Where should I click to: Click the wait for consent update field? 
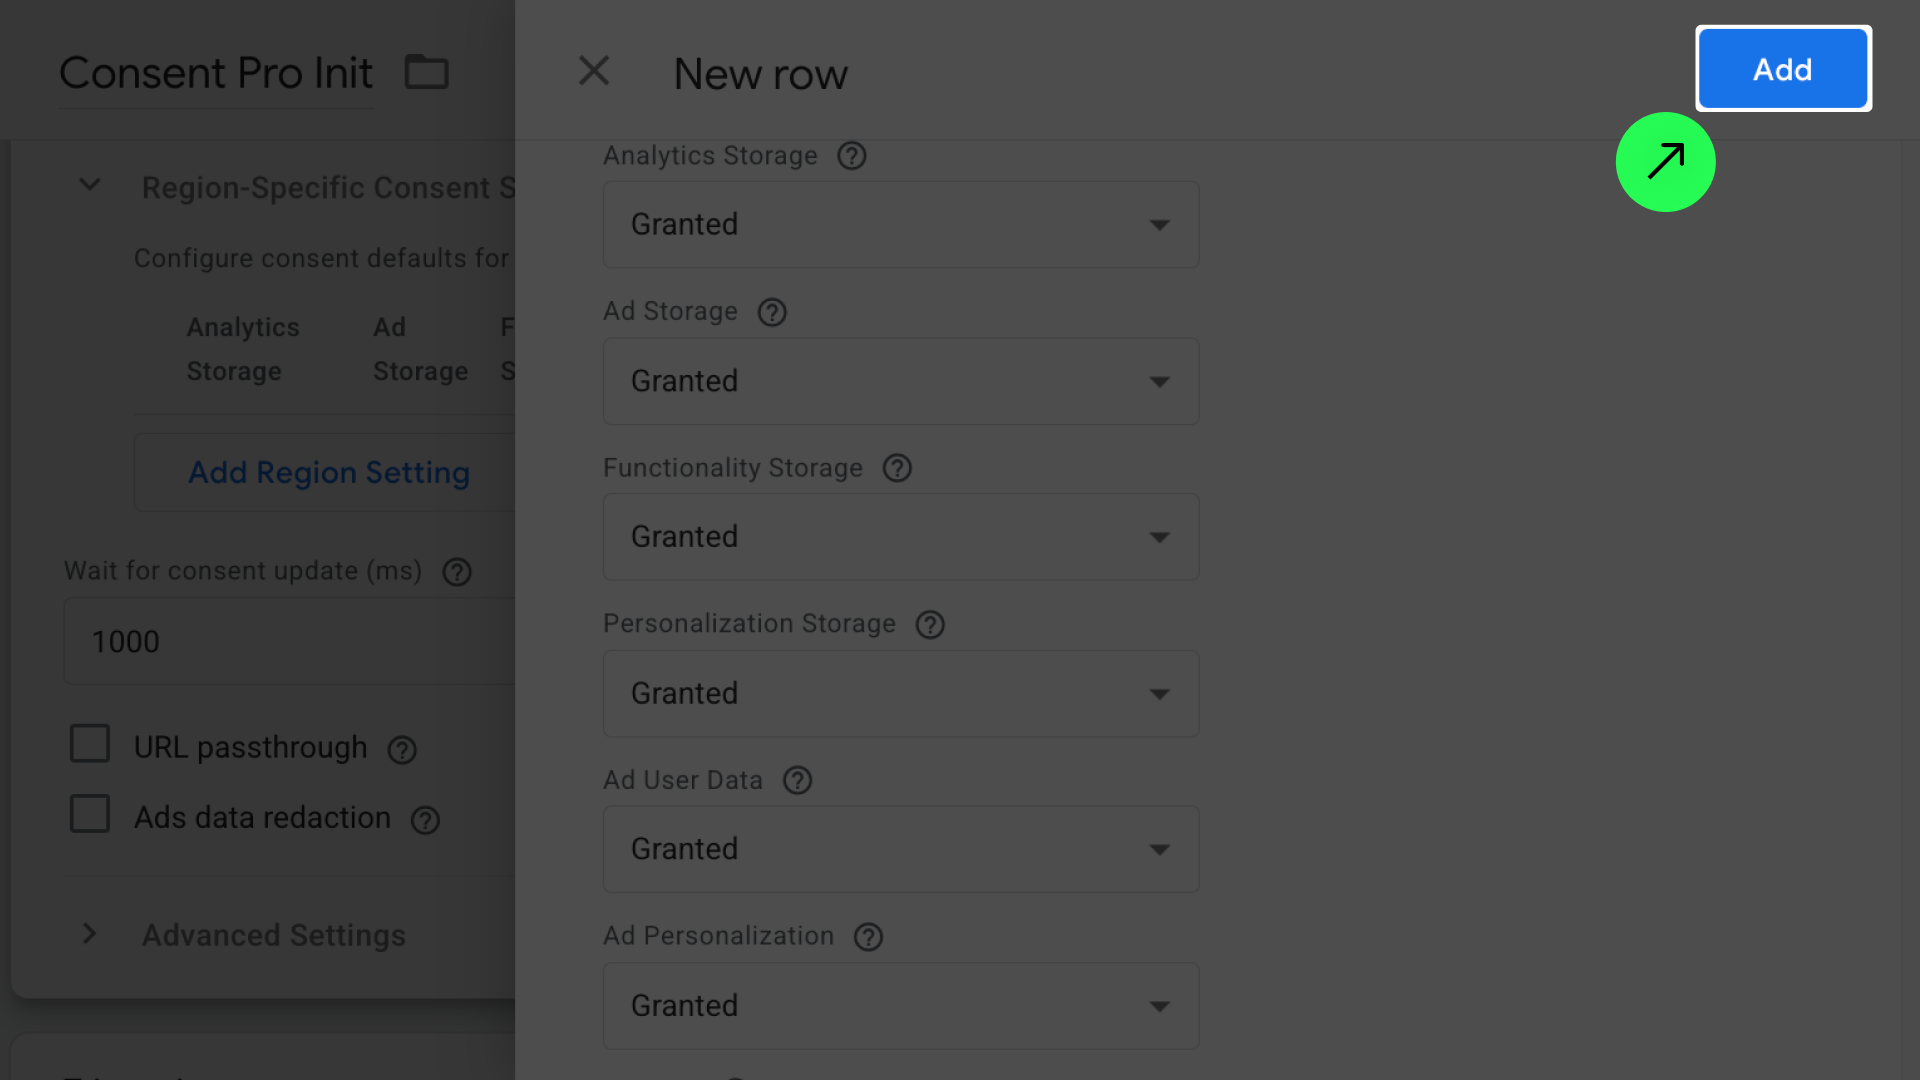290,641
